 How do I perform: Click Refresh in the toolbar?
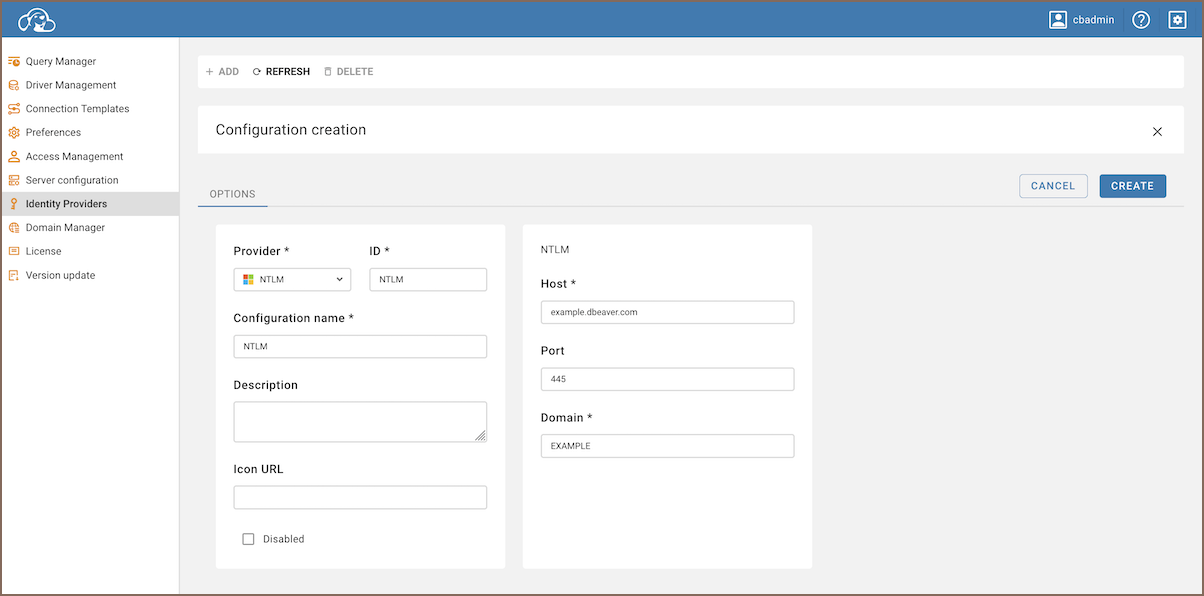click(x=281, y=72)
